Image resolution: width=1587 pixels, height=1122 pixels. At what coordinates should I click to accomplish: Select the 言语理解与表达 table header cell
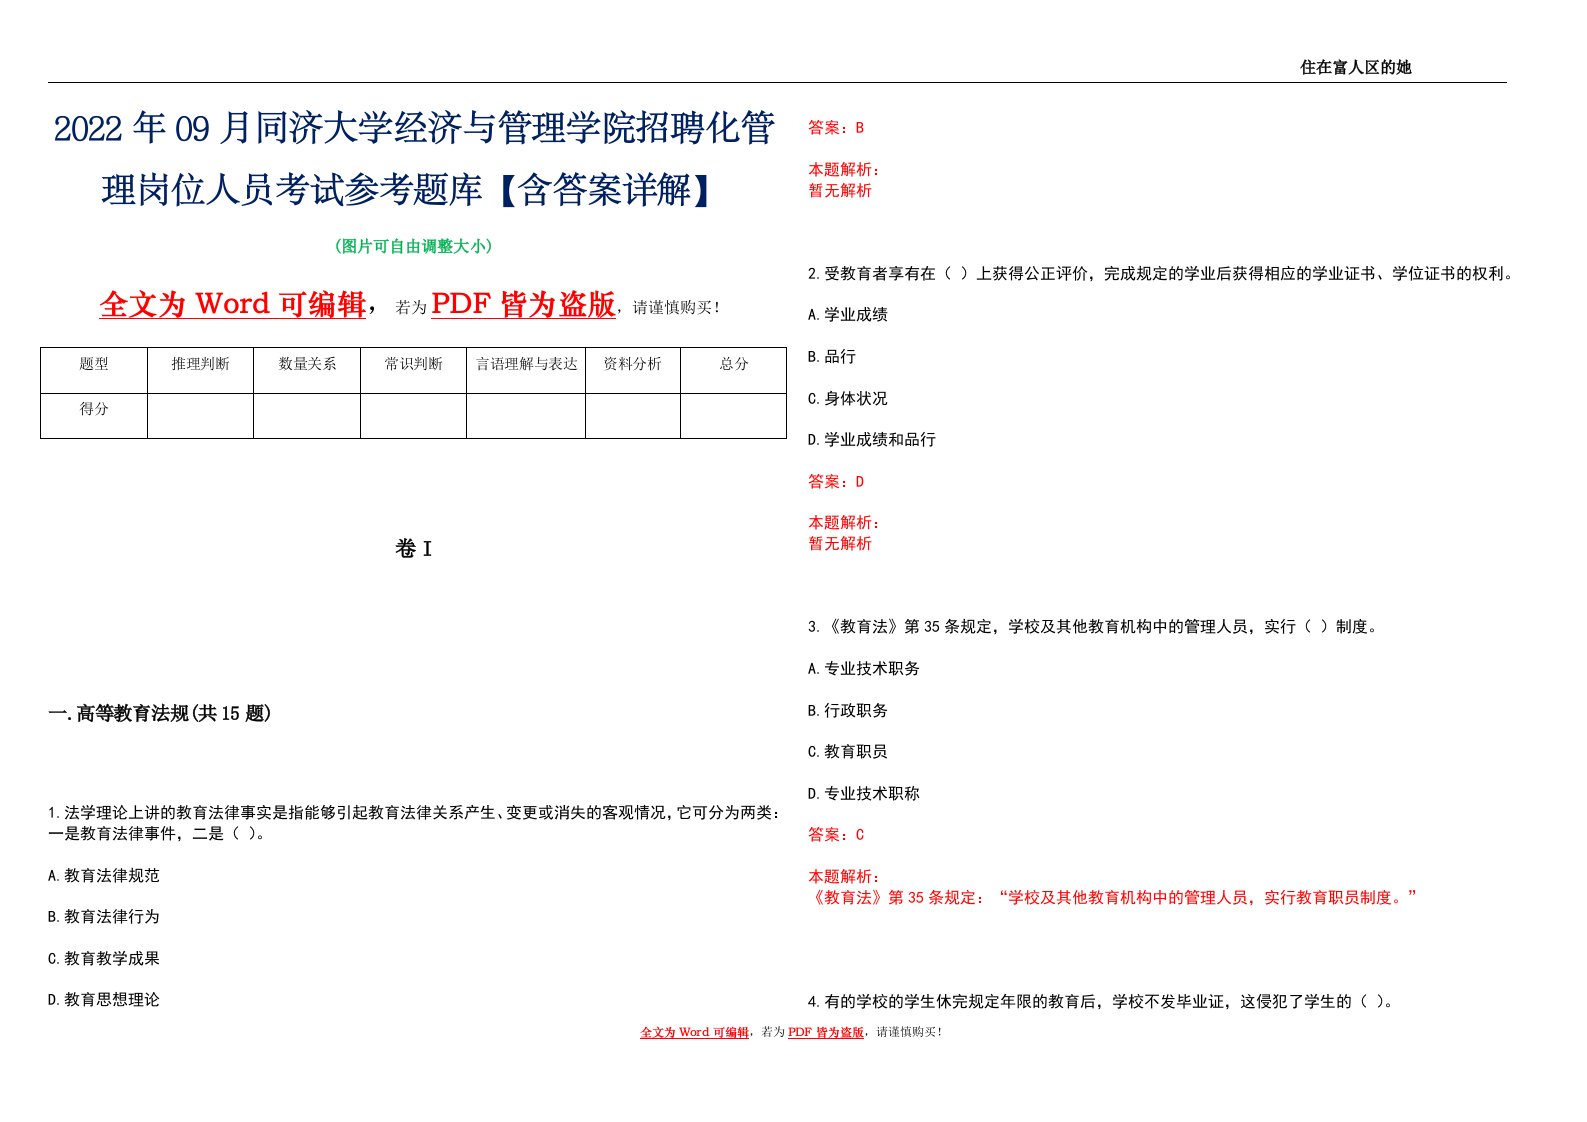(x=526, y=370)
